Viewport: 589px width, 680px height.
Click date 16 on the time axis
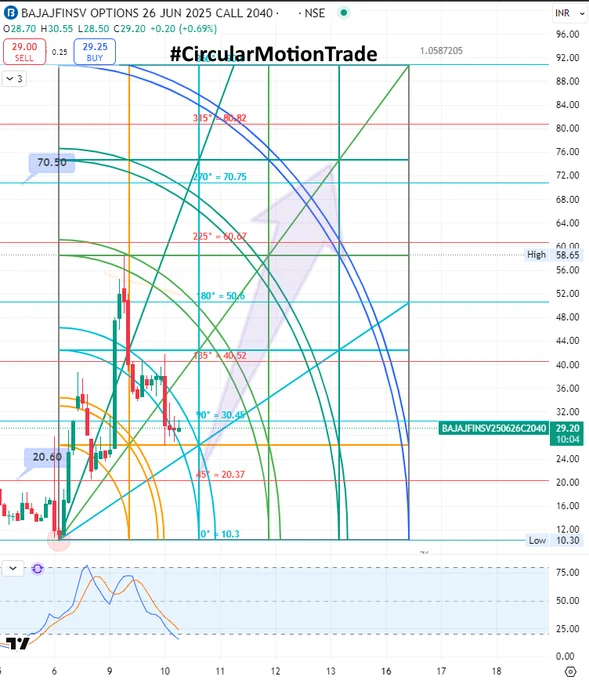386,671
